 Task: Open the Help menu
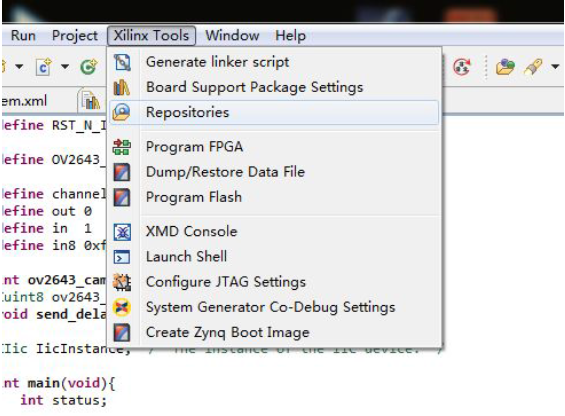coord(290,36)
